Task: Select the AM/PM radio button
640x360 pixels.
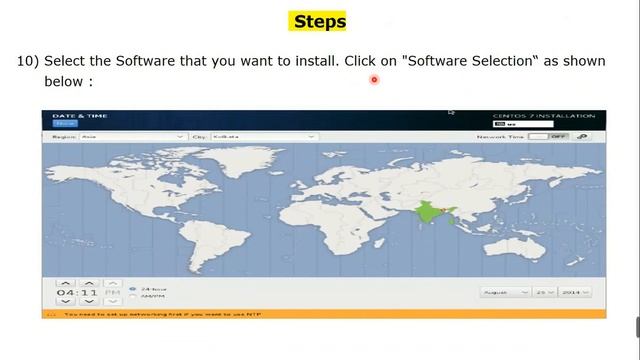Action: 133,296
